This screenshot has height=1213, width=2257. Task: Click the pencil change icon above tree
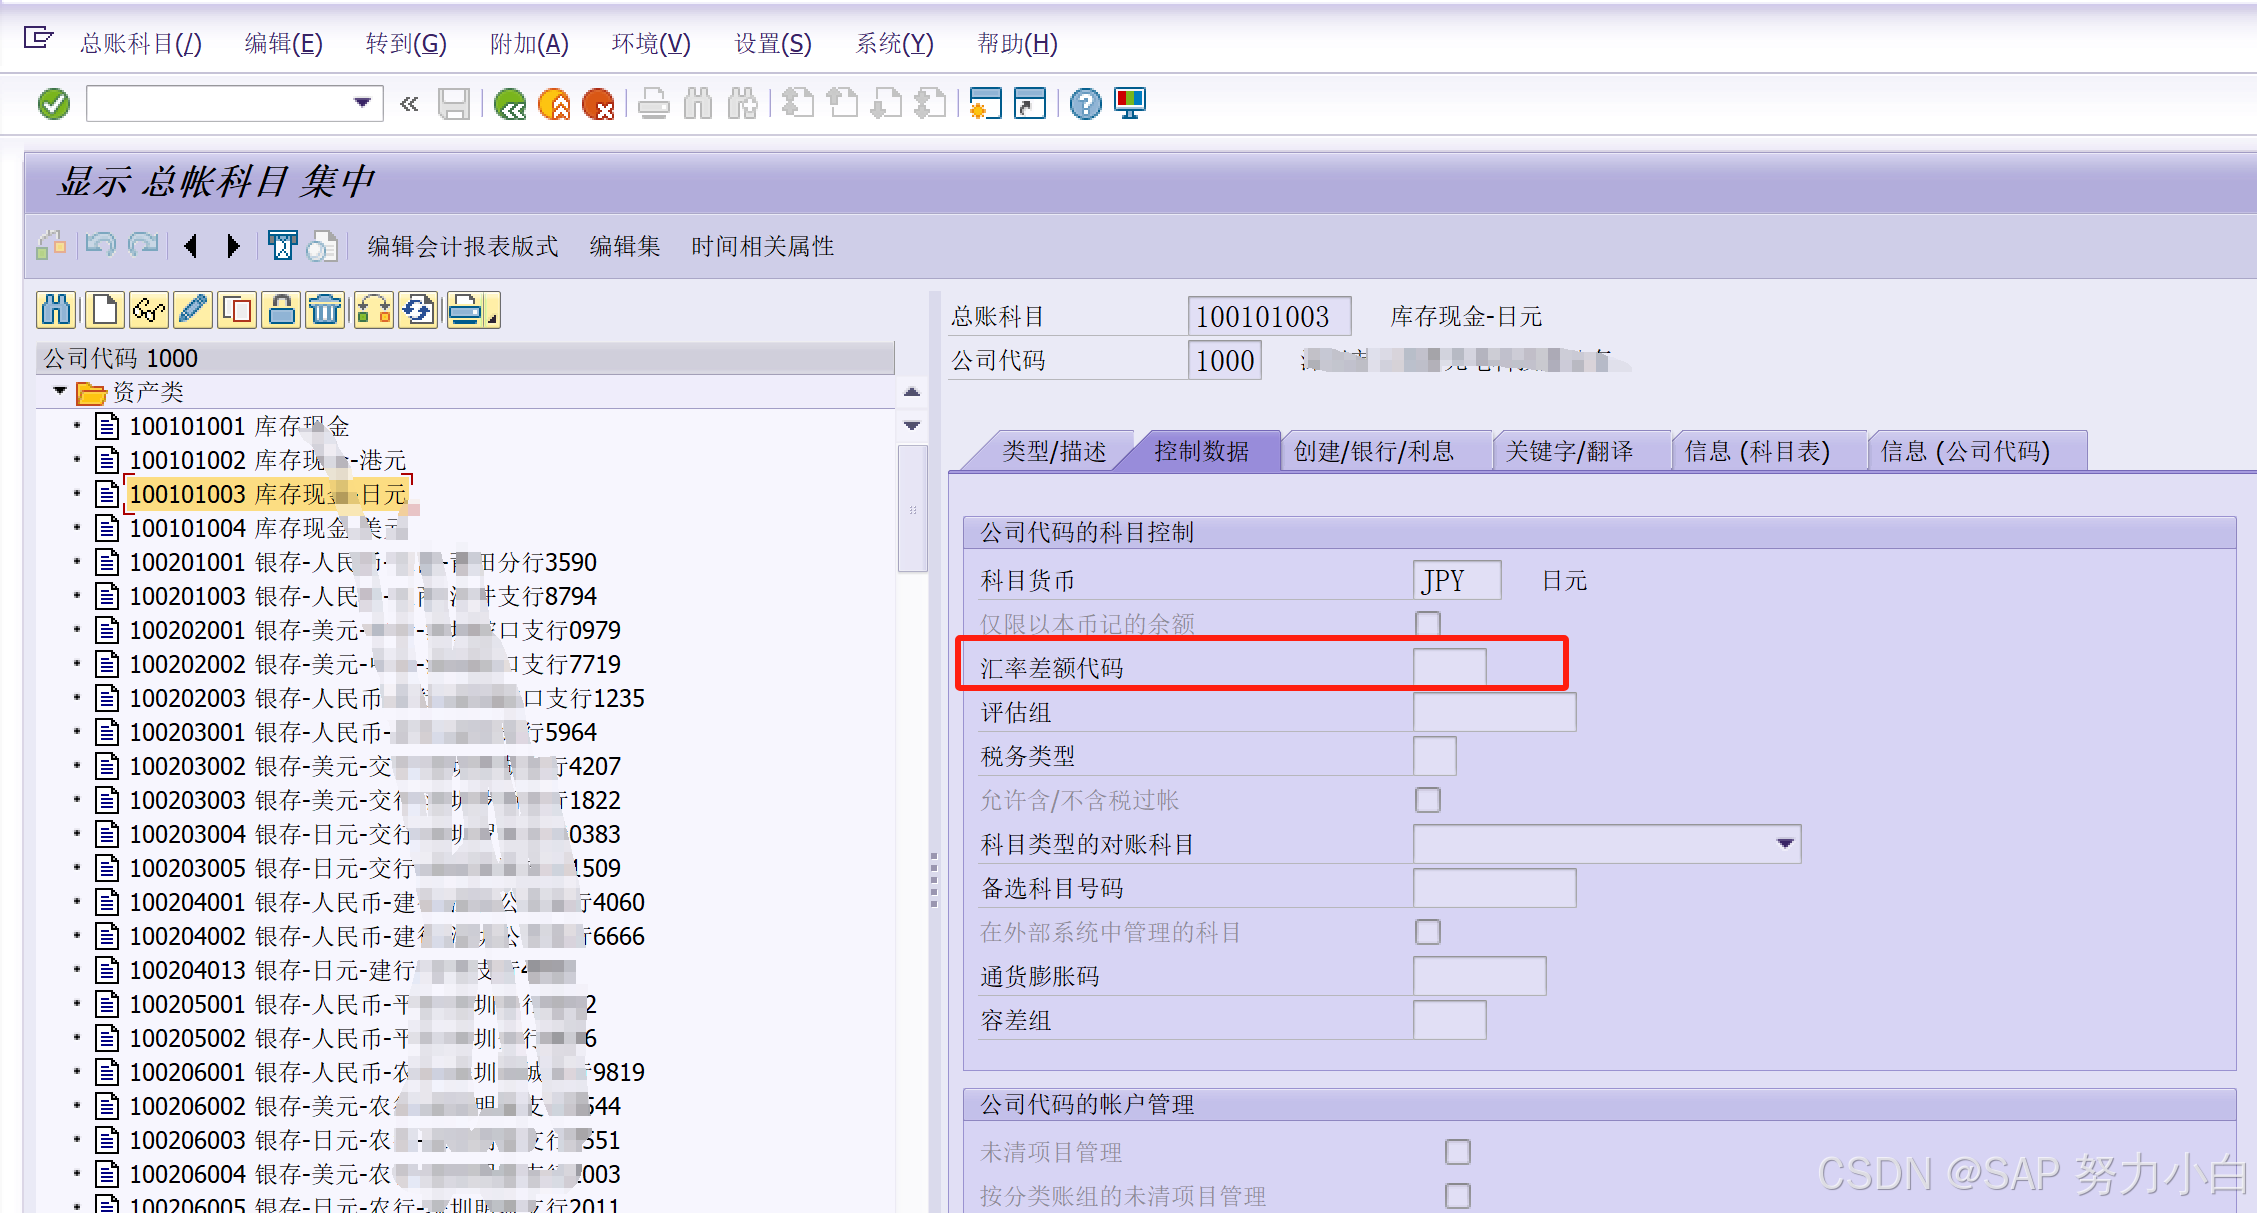pyautogui.click(x=192, y=311)
